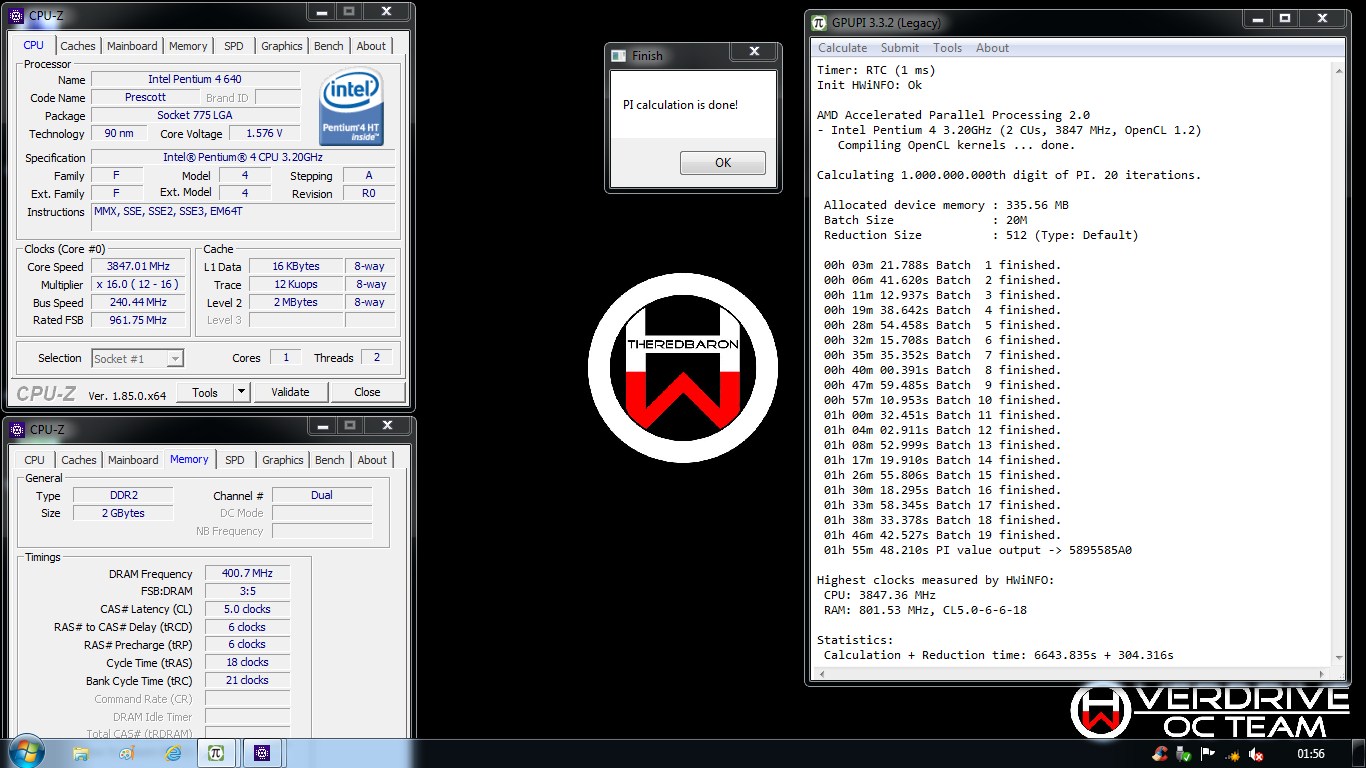Click the Code Name field Prescott

[146, 98]
